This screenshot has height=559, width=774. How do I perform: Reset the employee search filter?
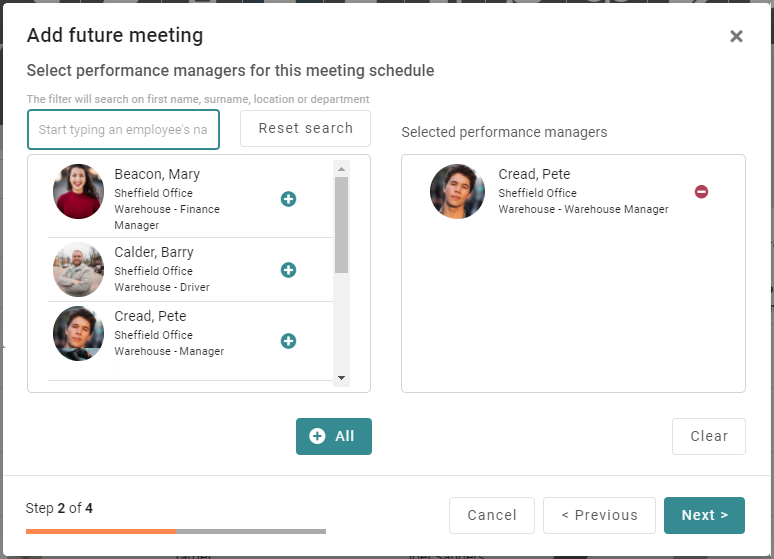305,129
